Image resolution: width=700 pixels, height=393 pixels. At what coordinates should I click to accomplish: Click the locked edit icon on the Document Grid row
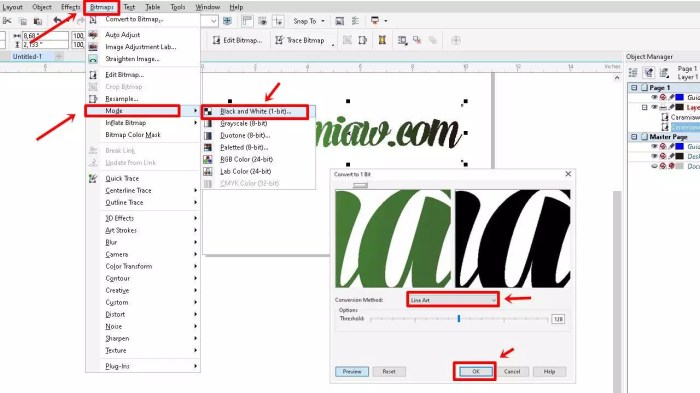click(671, 166)
